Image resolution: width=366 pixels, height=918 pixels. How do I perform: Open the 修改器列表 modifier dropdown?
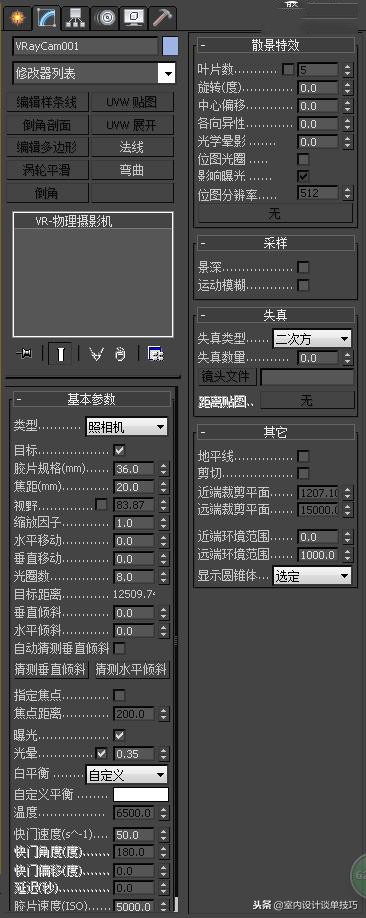pos(94,74)
